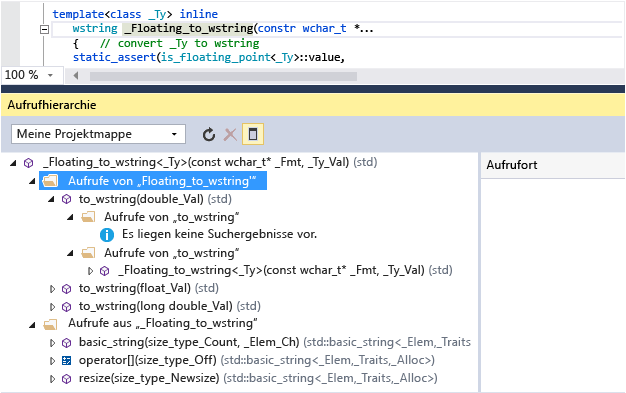Select the to_wstring(float_Val) row
Viewport: 626px width, 393px height.
[x=149, y=288]
